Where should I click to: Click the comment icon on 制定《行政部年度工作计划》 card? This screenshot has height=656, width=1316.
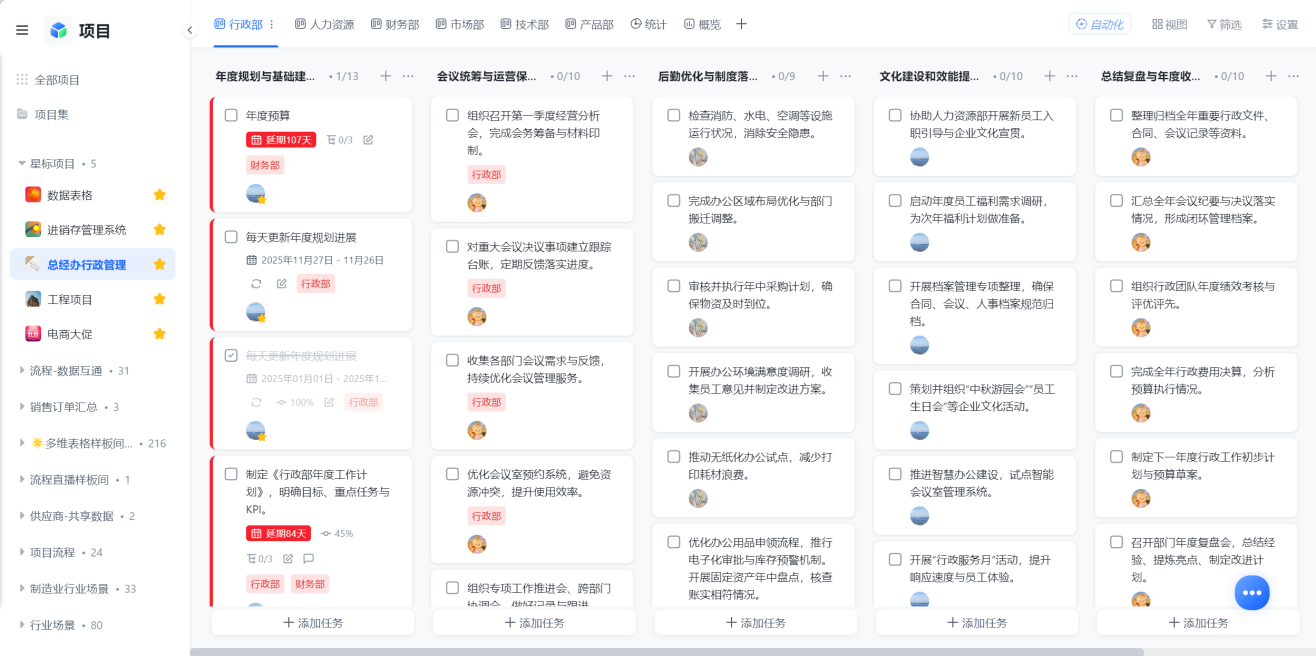pos(308,559)
